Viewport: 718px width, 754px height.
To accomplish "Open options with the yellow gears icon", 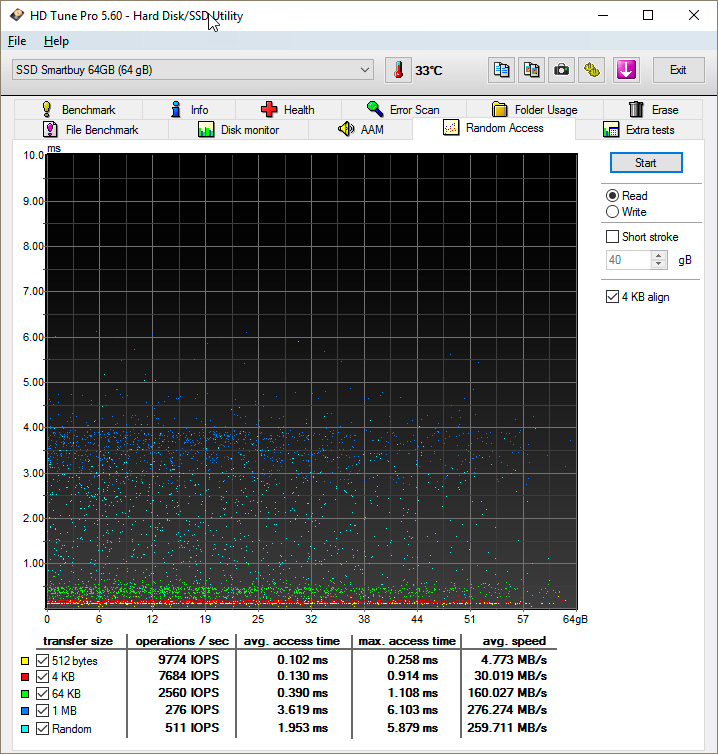I will pos(593,70).
